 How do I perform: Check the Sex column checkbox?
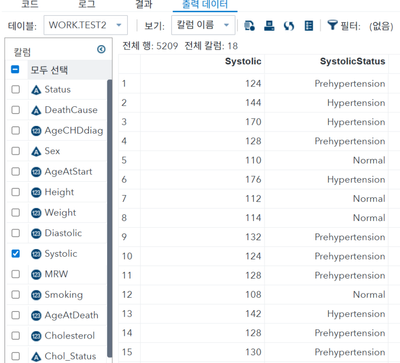click(16, 151)
